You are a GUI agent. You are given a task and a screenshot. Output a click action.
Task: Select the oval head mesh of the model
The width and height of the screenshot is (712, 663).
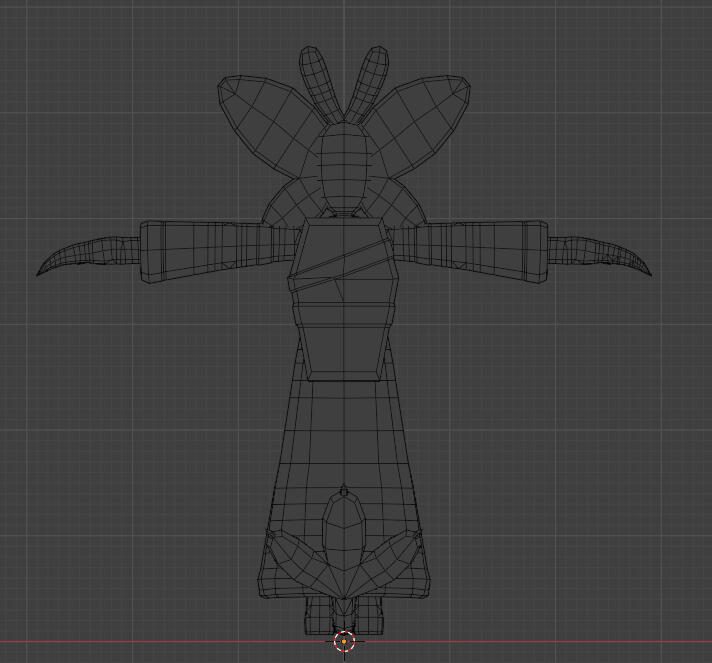pos(344,167)
